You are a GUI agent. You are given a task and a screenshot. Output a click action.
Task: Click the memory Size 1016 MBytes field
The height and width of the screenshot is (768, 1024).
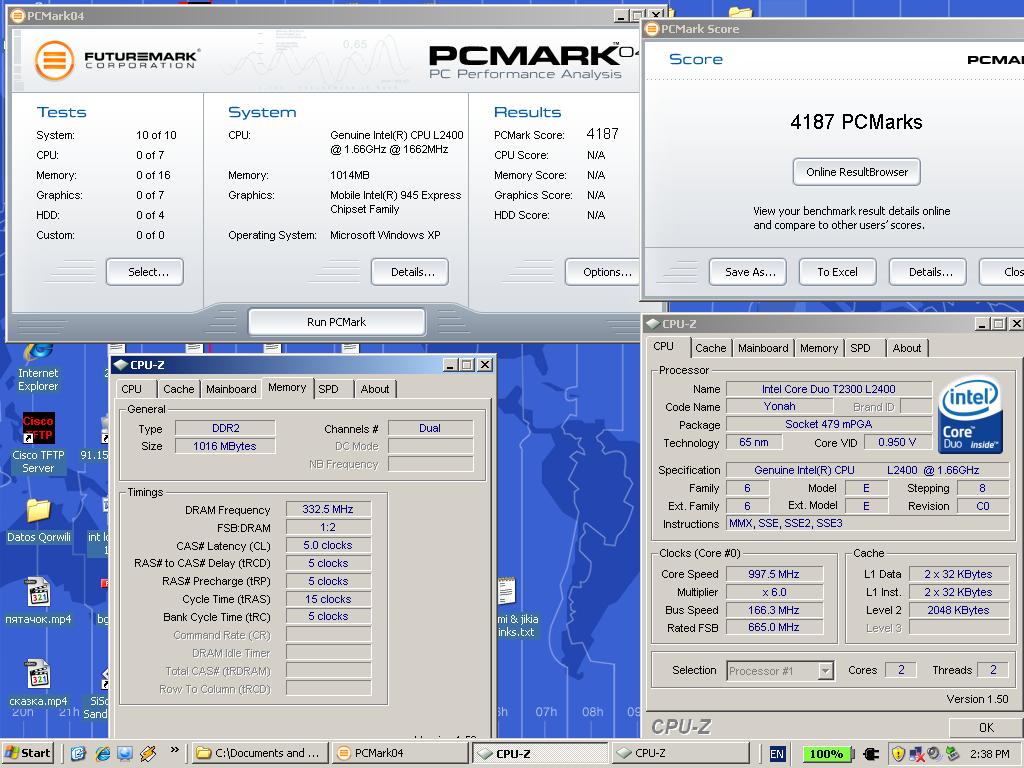point(225,446)
